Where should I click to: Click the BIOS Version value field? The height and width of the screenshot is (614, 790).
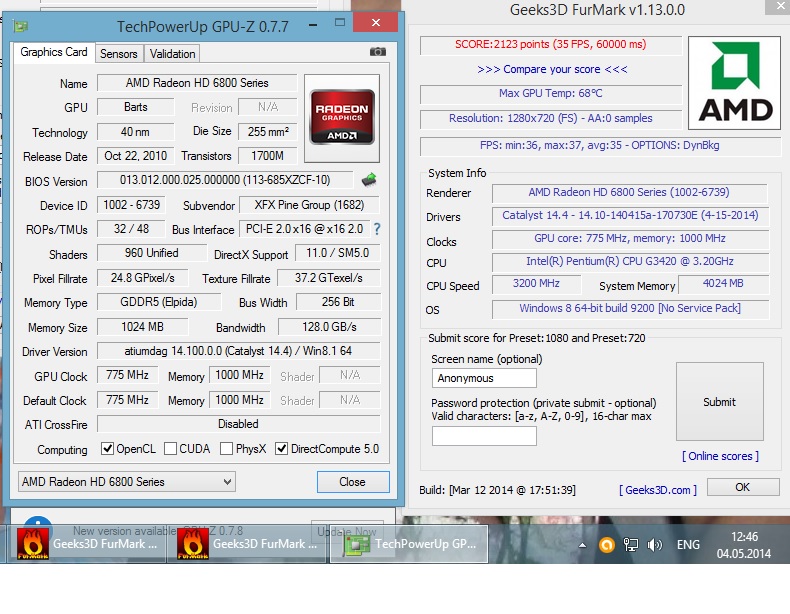tap(225, 180)
